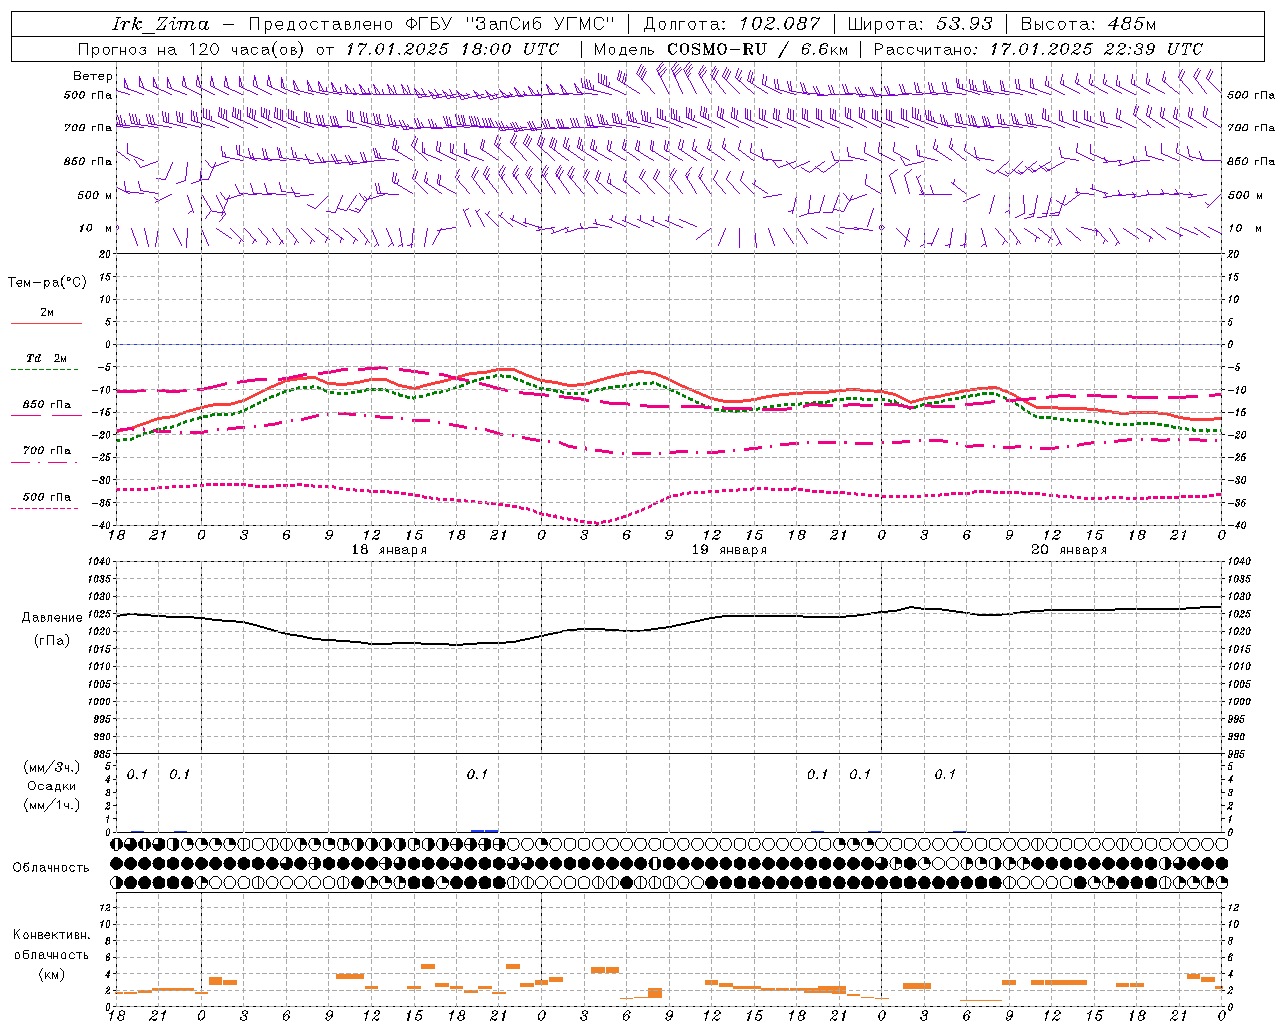
Task: Click the Высота: 485м value
Action: coord(1089,24)
